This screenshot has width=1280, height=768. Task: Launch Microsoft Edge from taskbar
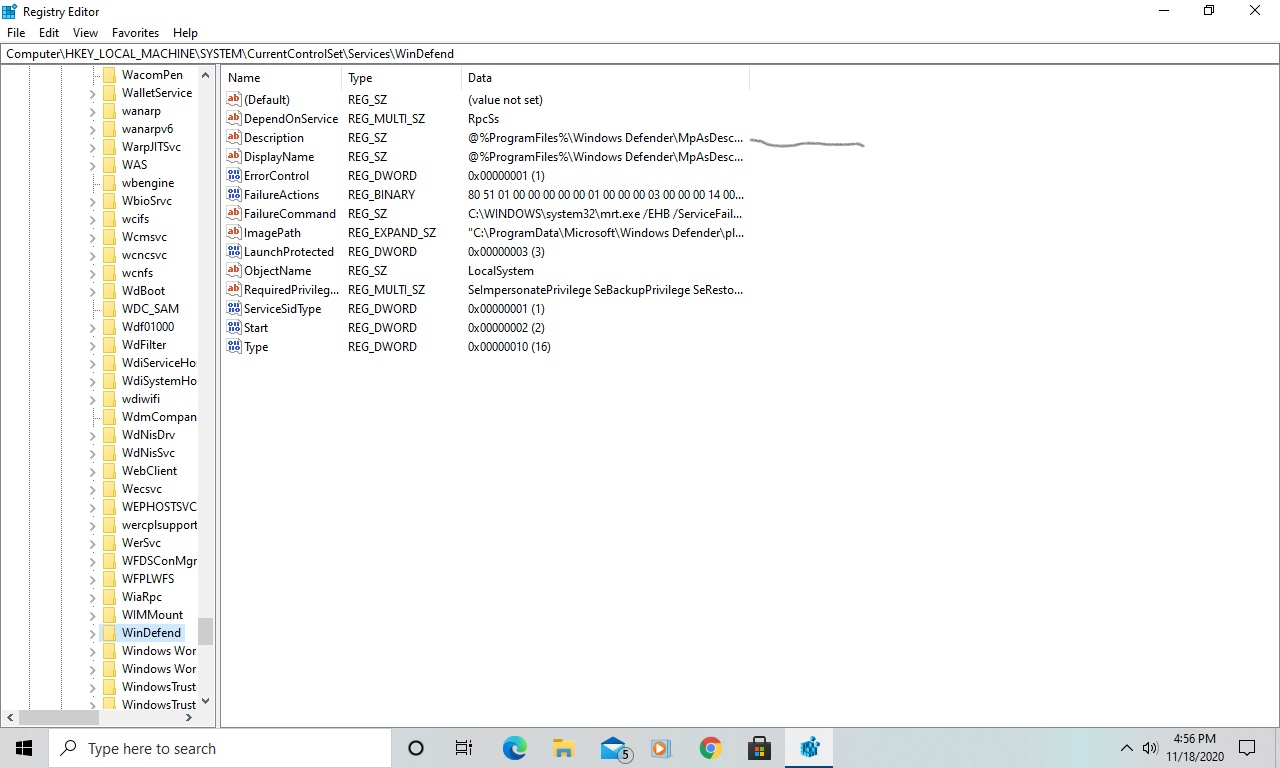click(x=514, y=748)
